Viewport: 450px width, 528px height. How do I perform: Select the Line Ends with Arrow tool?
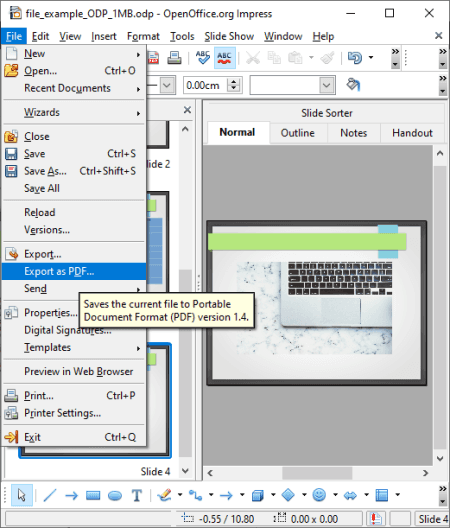[71, 495]
